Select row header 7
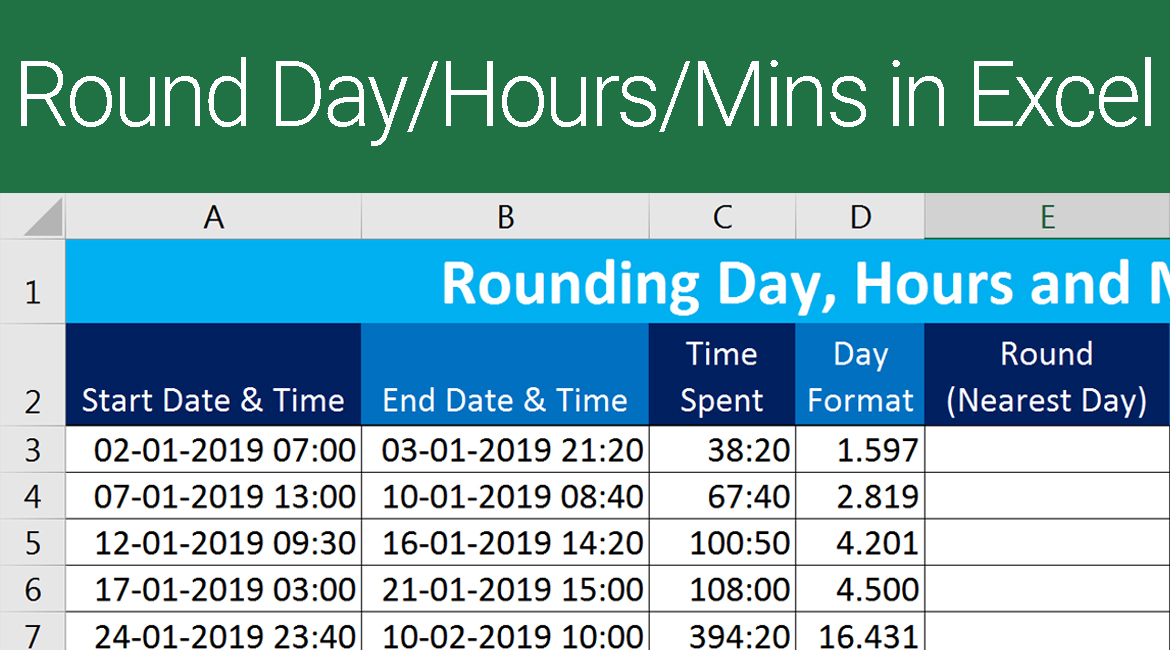 31,635
